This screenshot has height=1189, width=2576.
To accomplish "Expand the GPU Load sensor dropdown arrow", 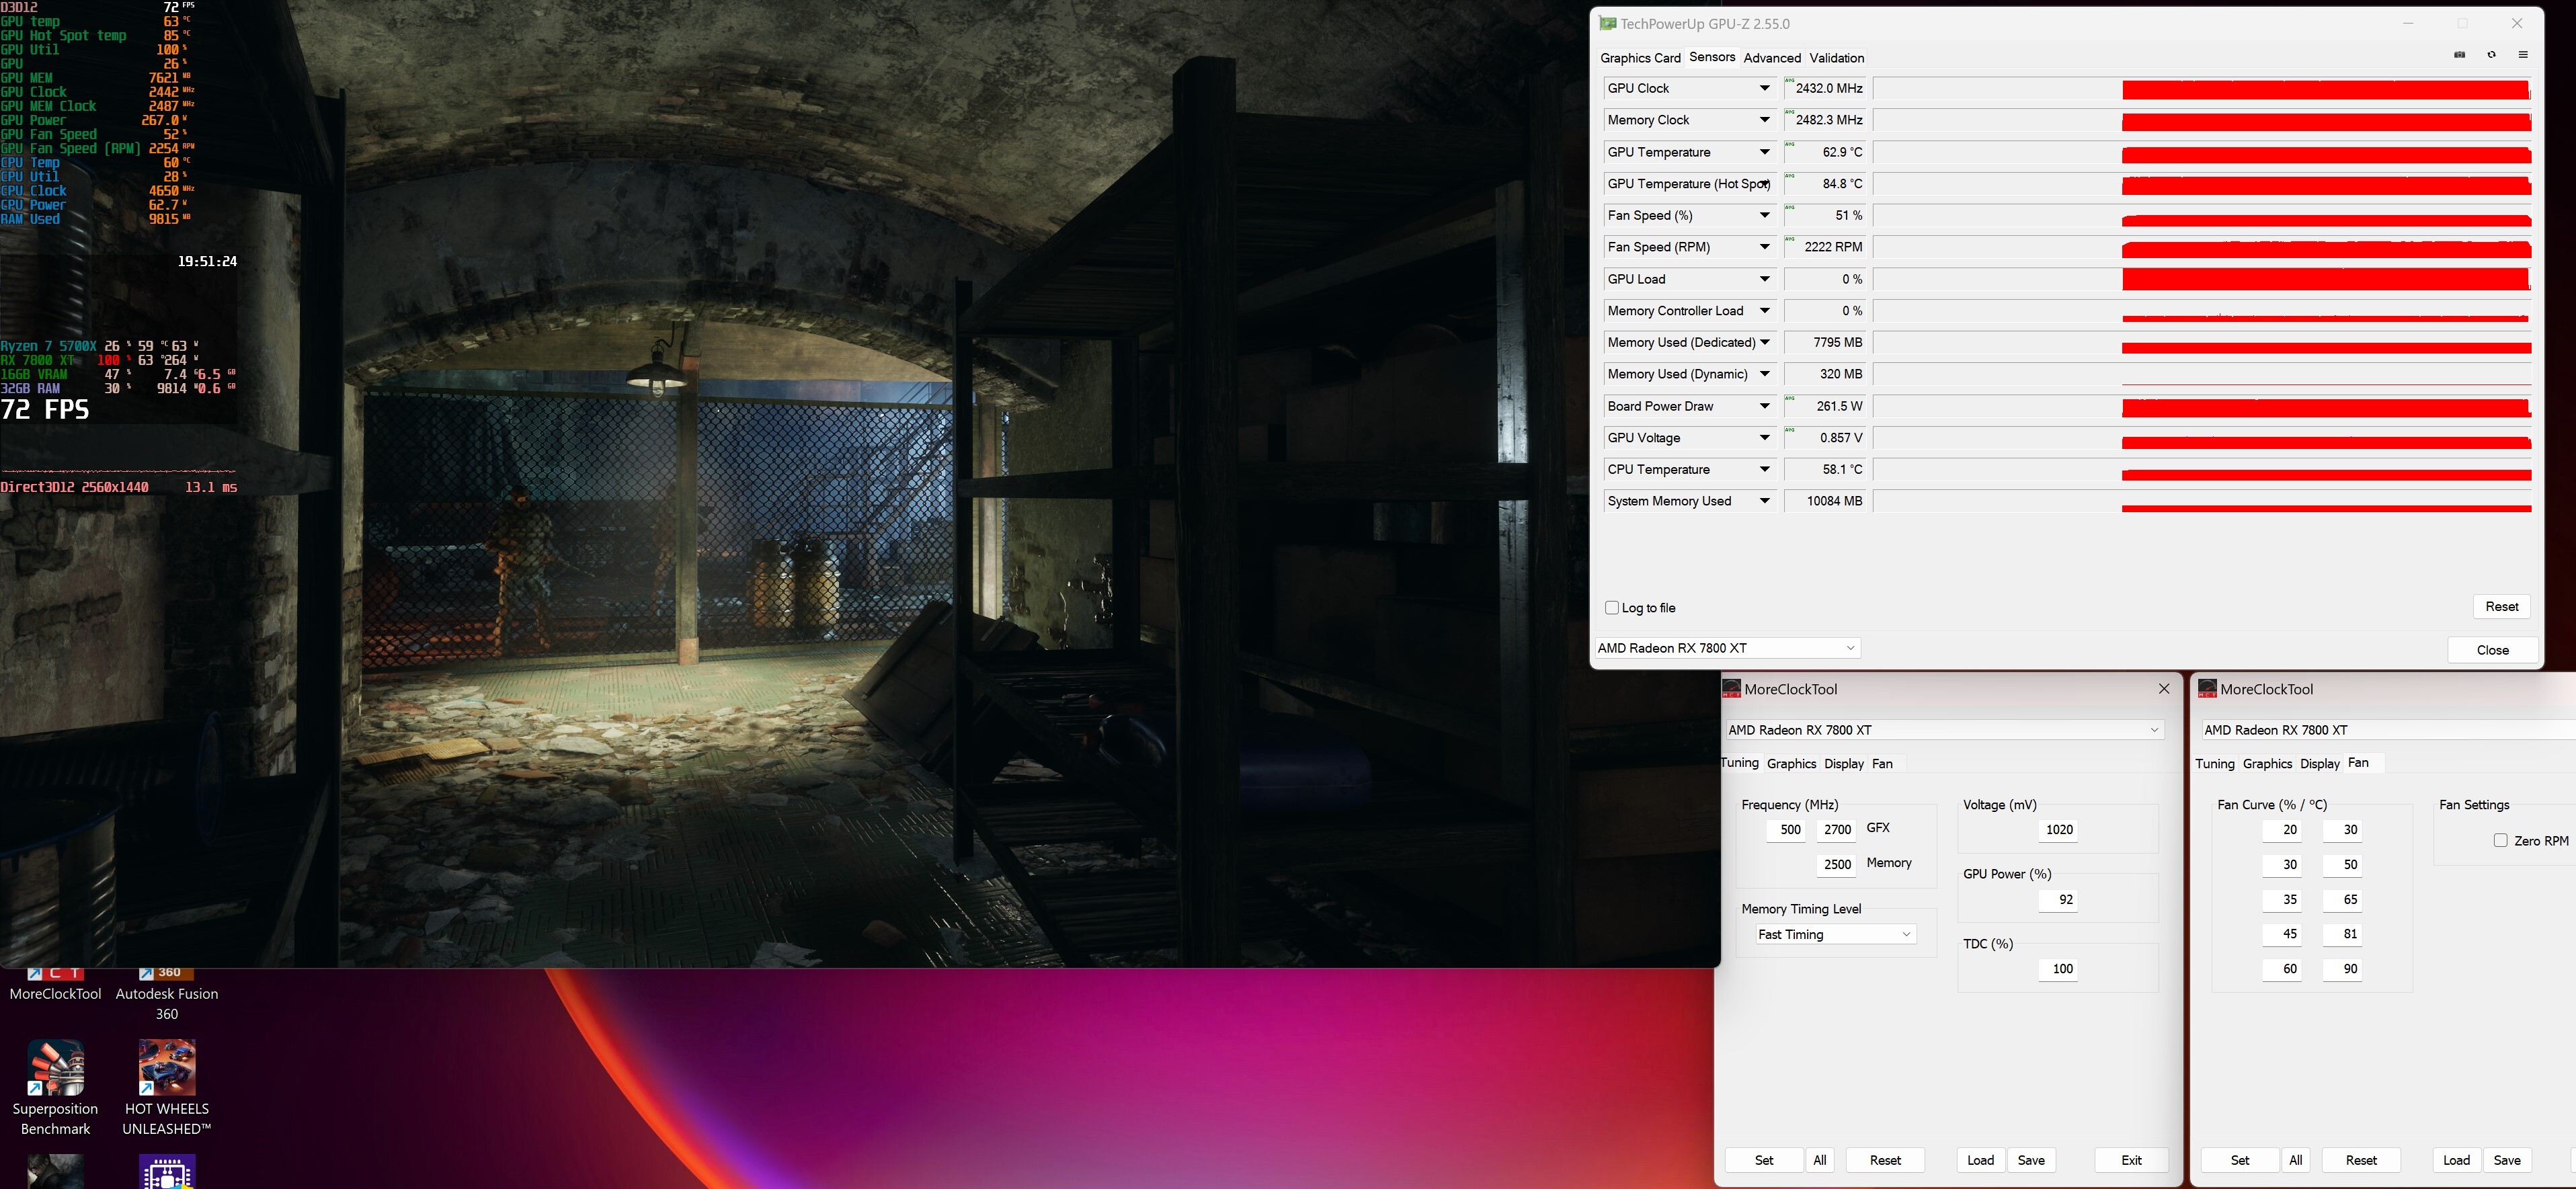I will coord(1765,279).
